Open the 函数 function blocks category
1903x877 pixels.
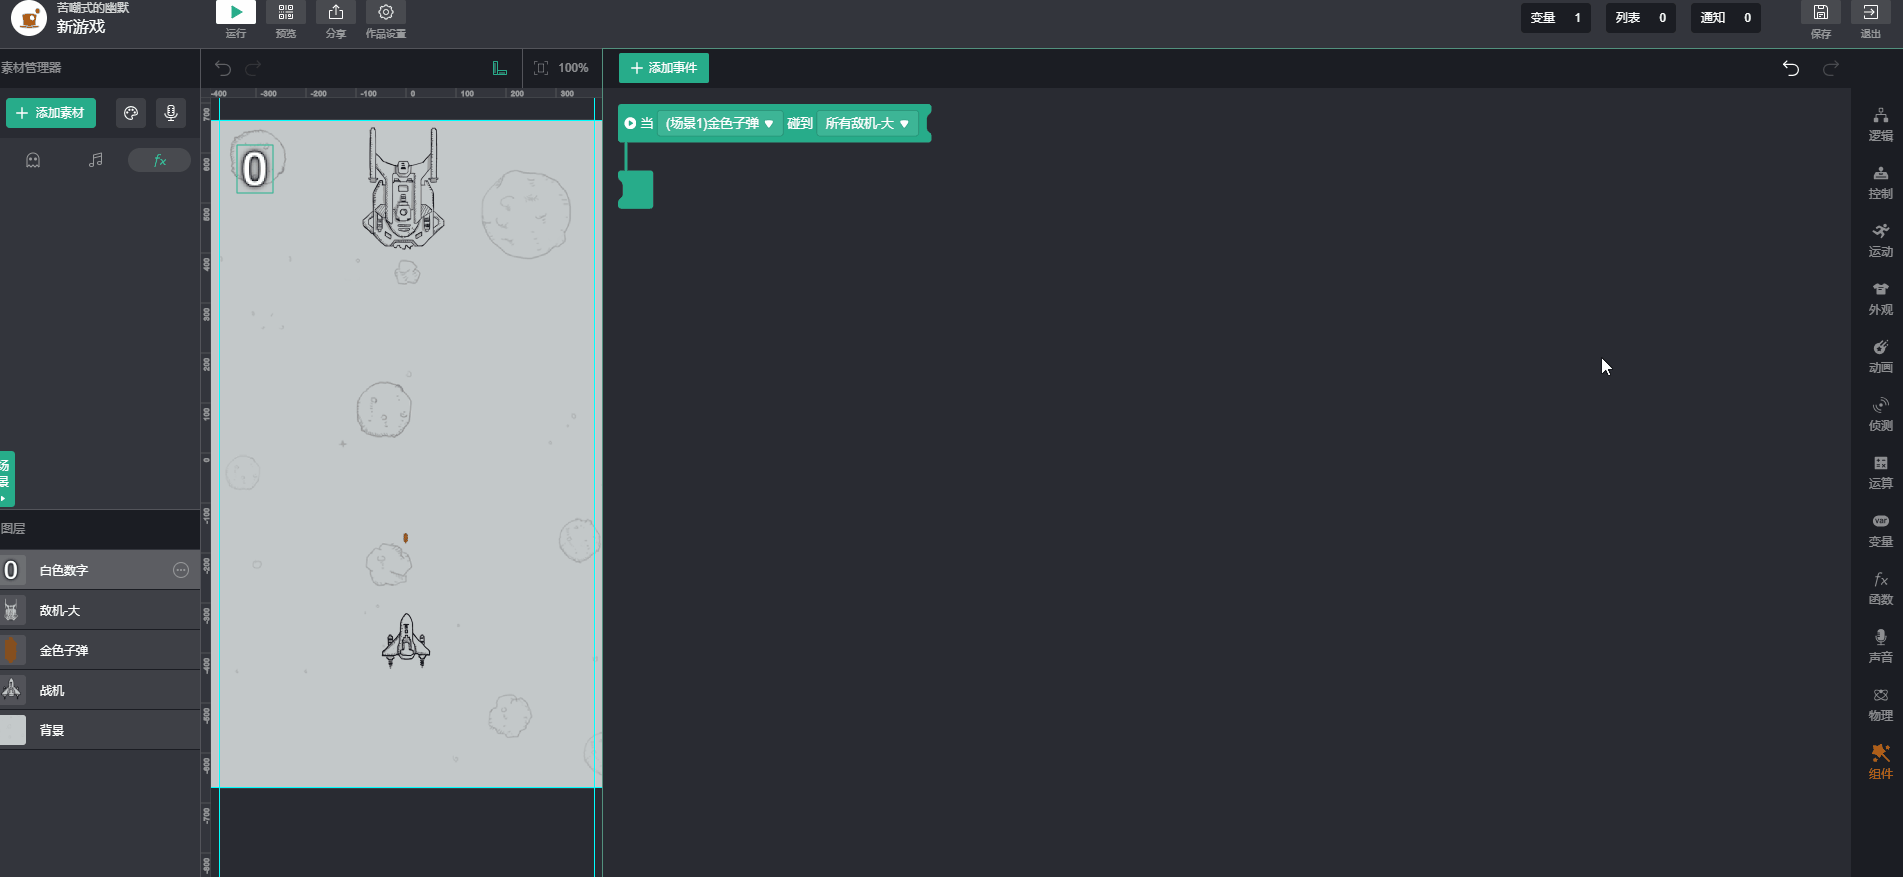coord(1880,589)
